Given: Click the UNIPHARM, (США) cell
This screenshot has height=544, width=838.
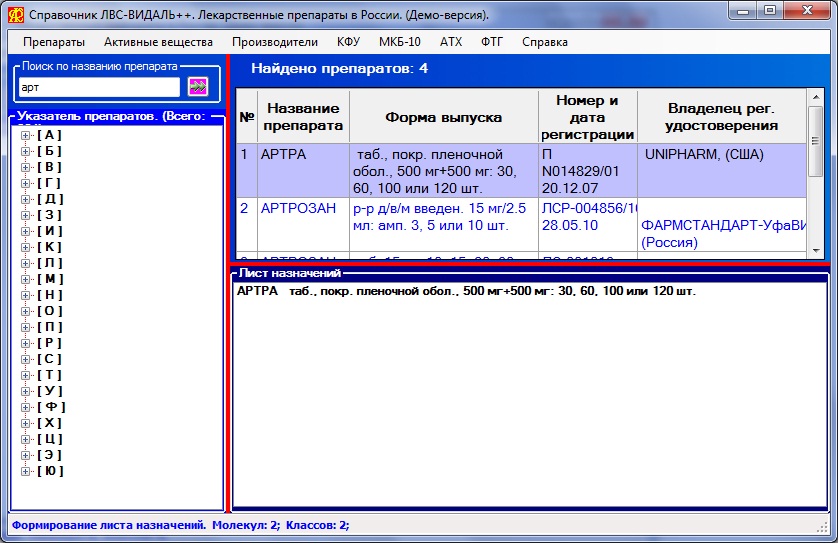Looking at the screenshot, I should click(721, 170).
